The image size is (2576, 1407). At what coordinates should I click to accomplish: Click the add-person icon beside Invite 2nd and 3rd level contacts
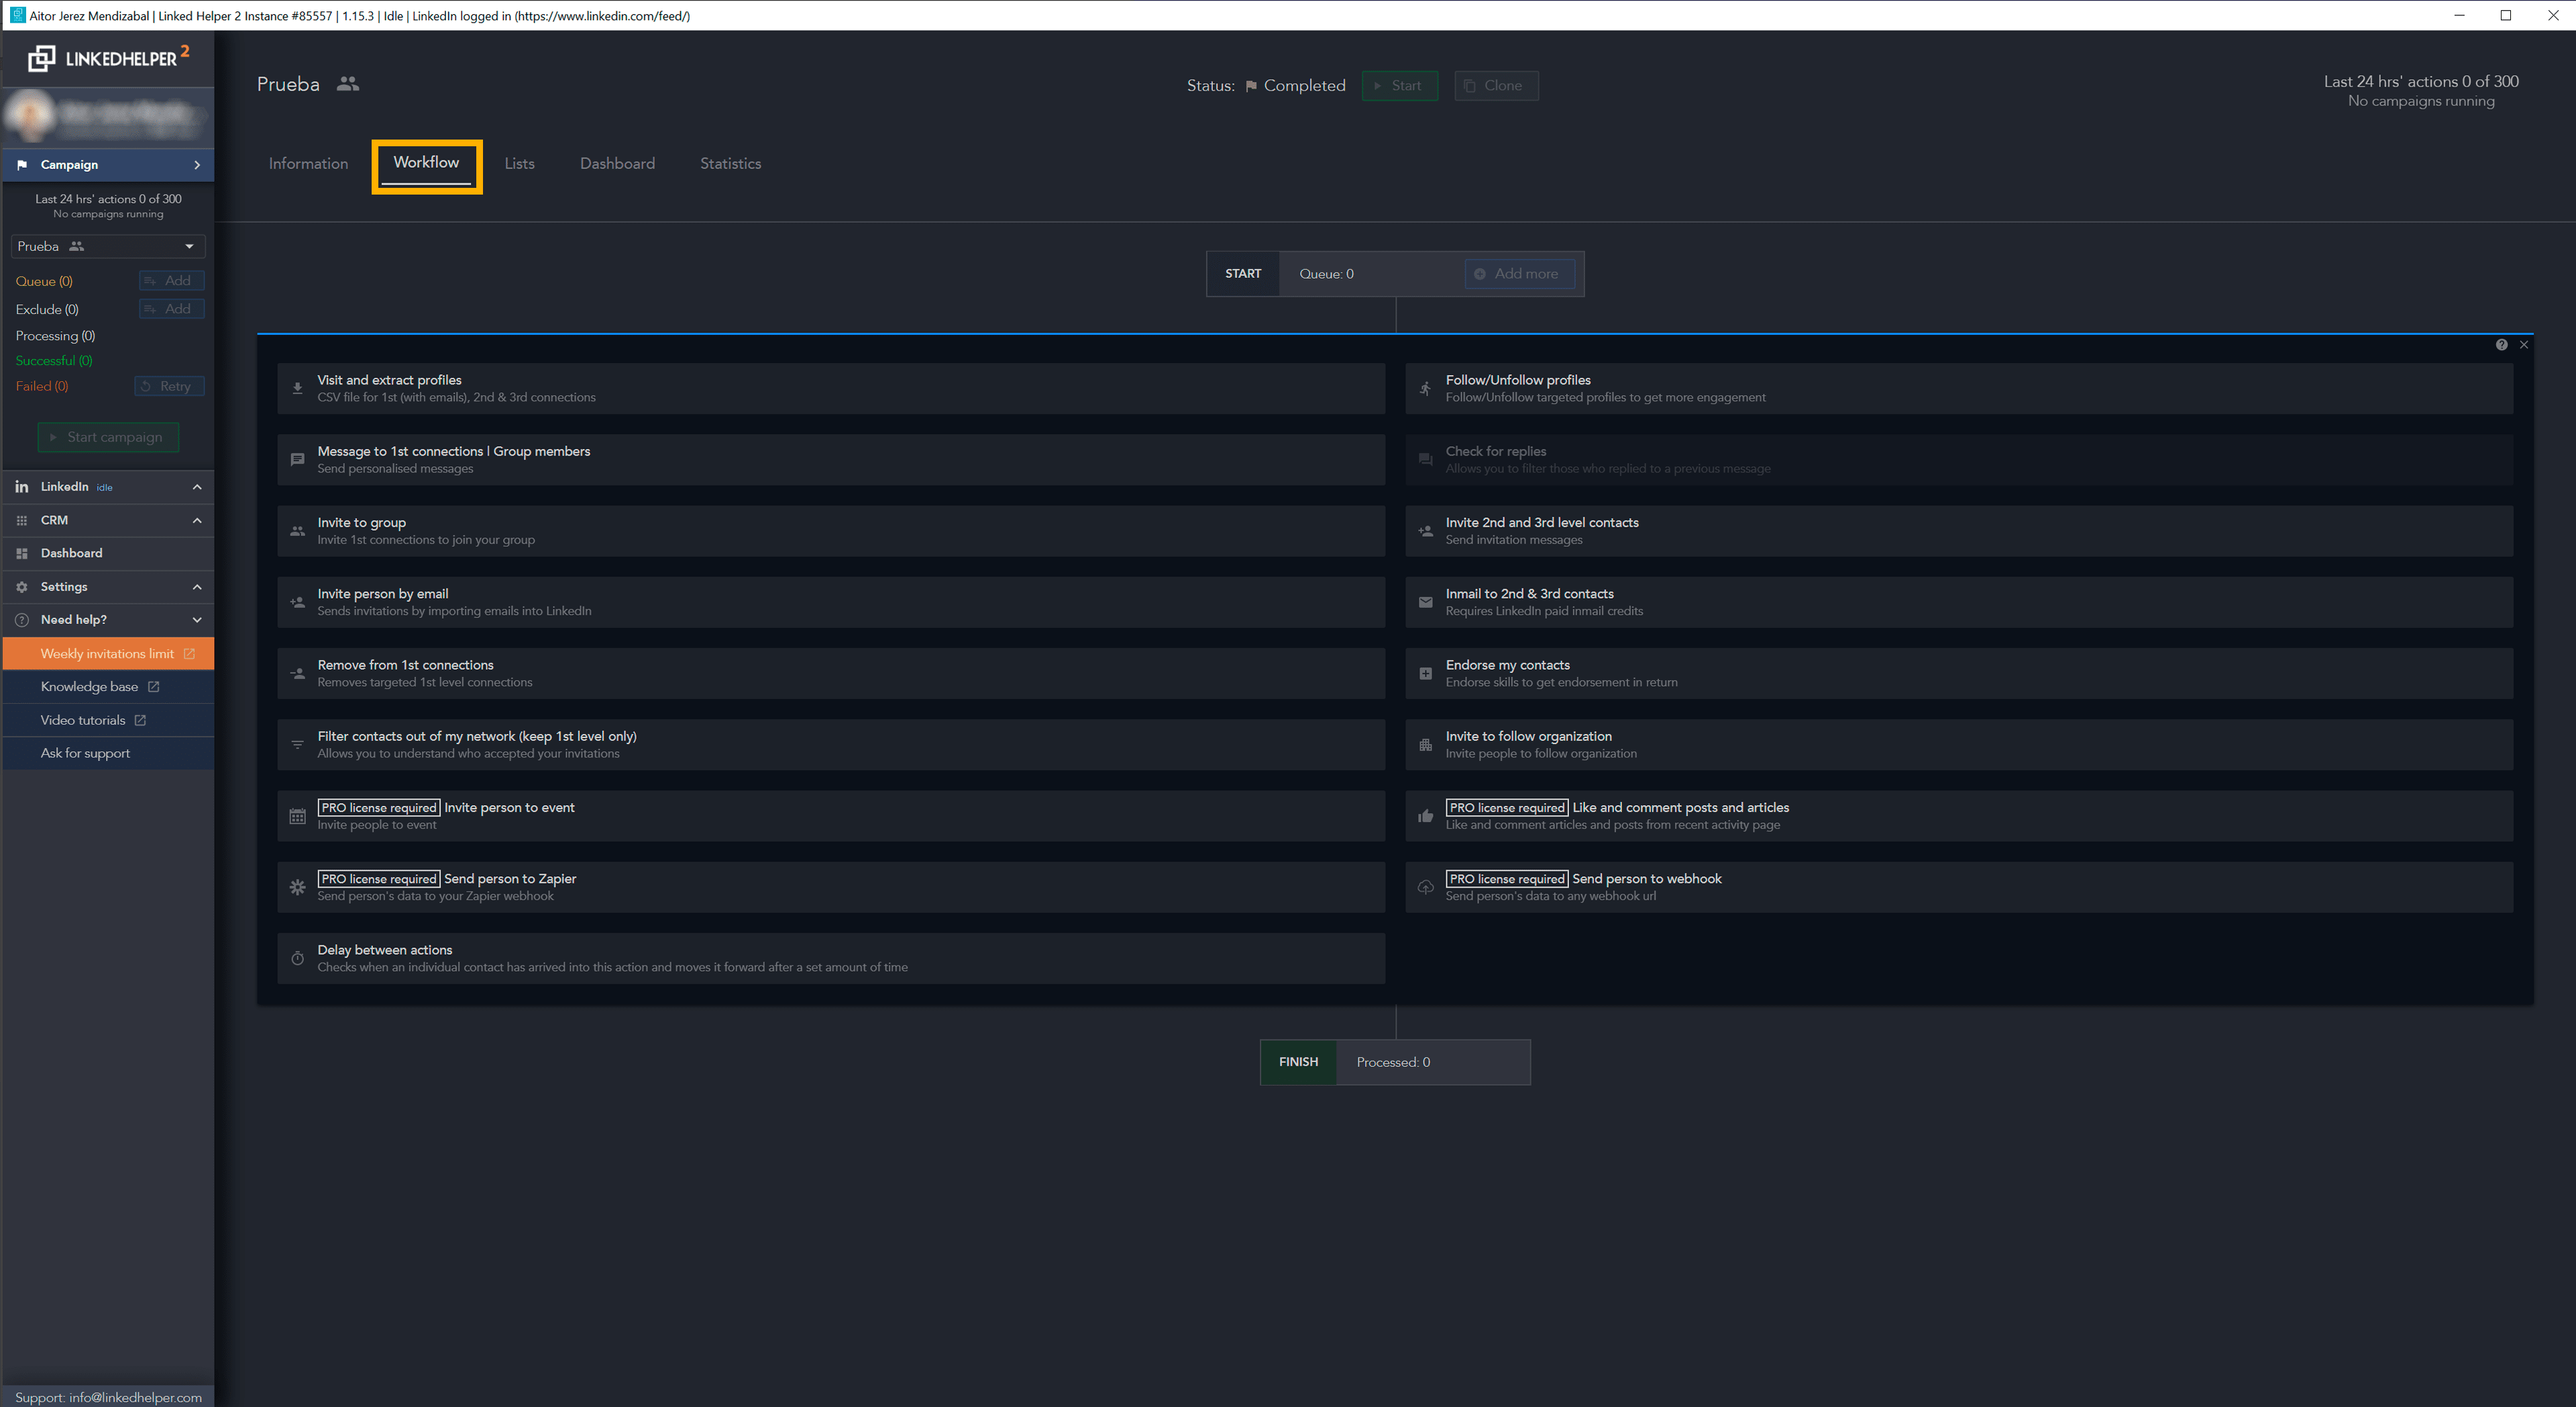coord(1425,531)
